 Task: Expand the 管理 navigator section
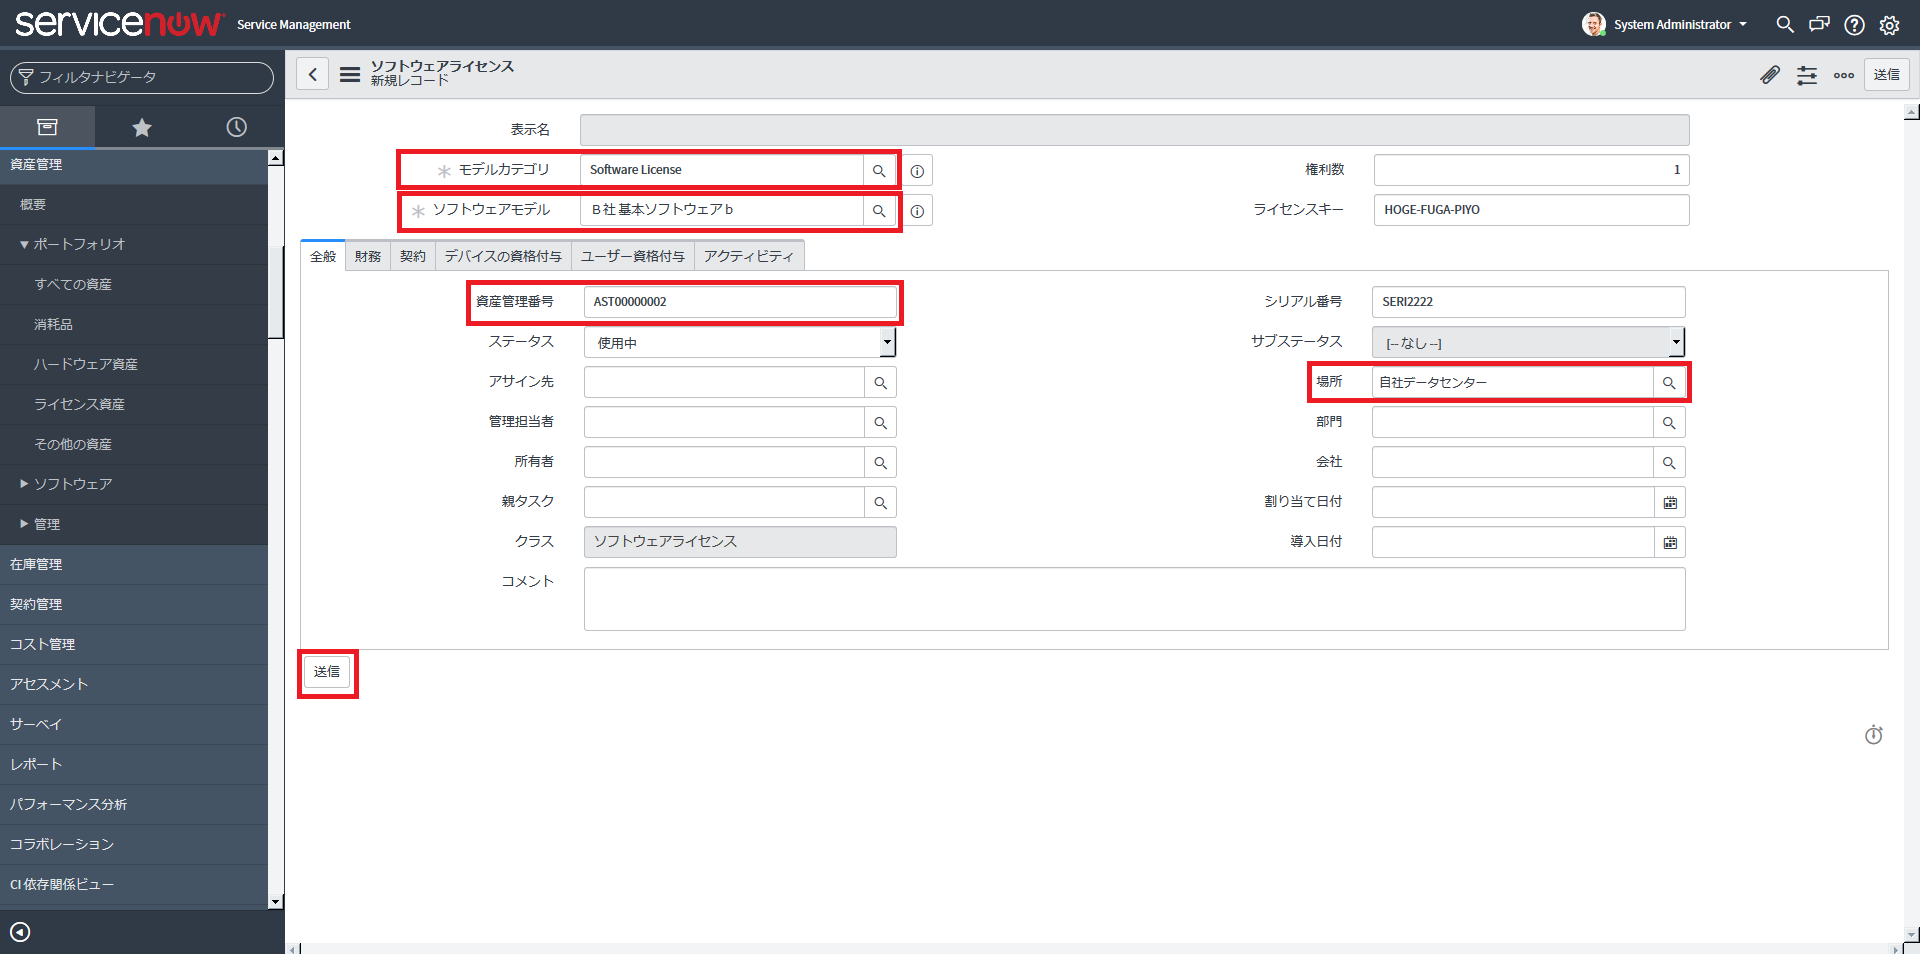point(40,524)
